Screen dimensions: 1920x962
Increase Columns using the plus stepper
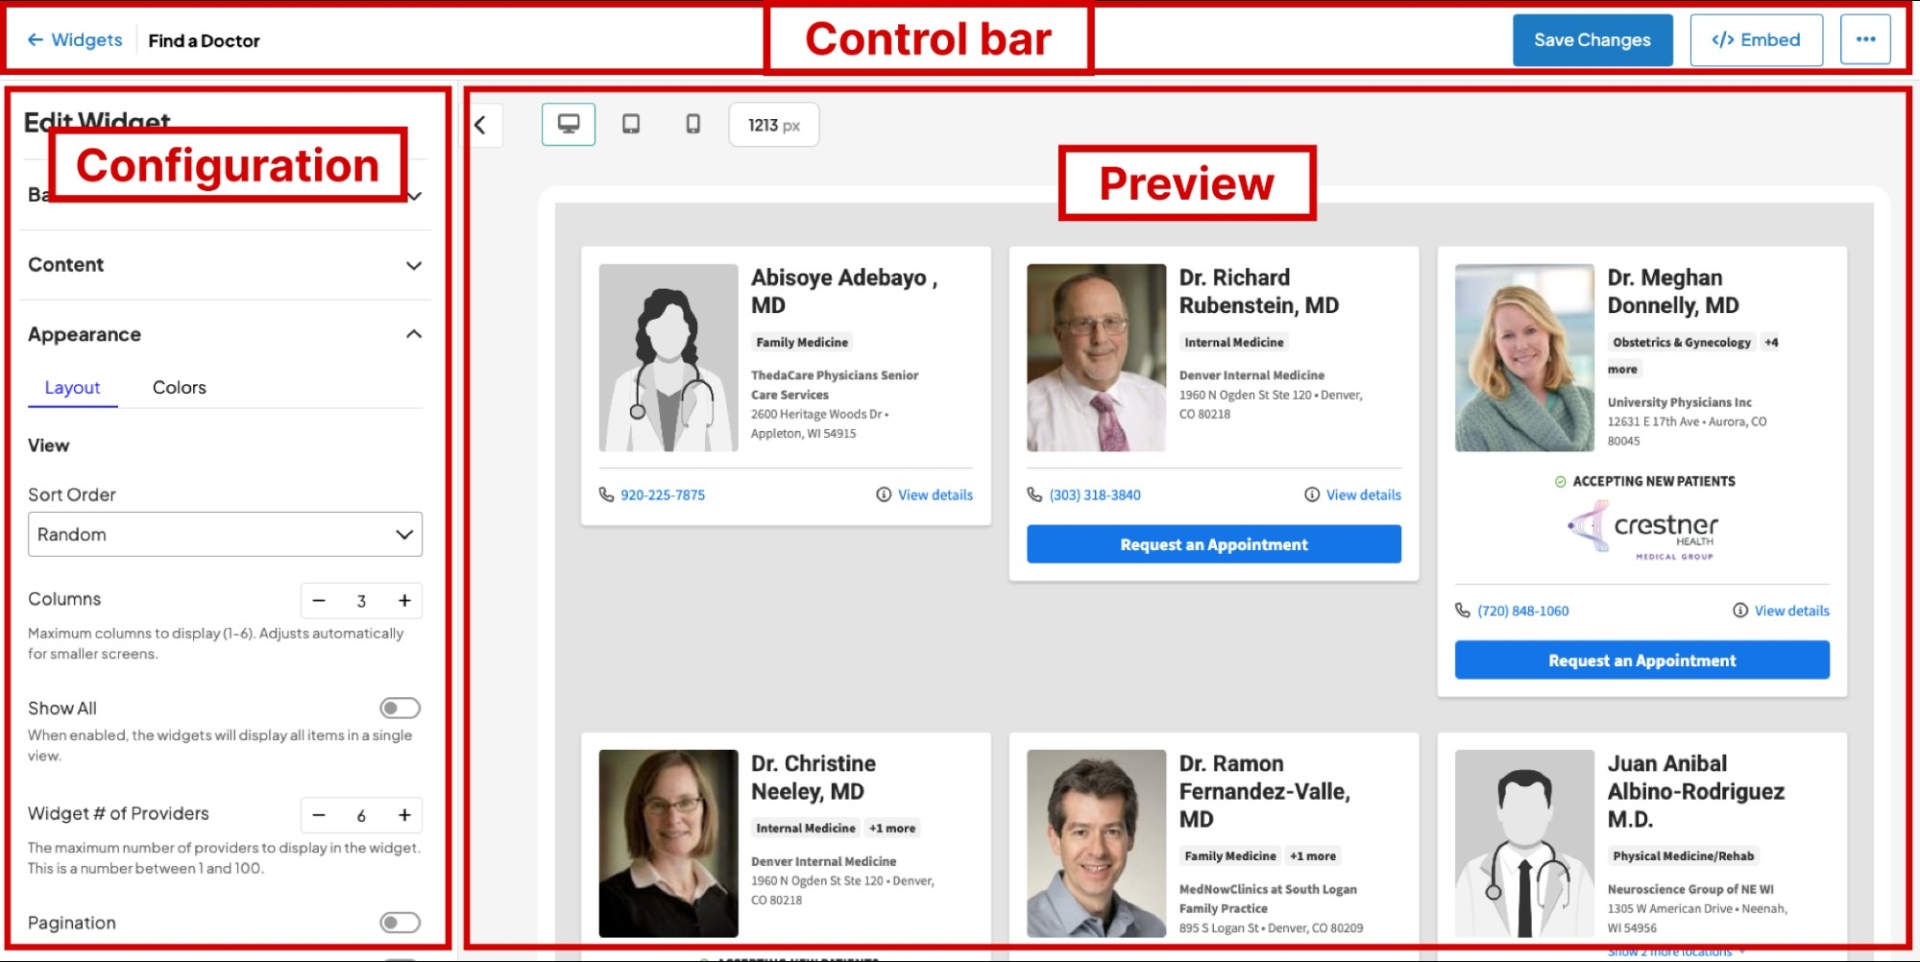pos(404,600)
